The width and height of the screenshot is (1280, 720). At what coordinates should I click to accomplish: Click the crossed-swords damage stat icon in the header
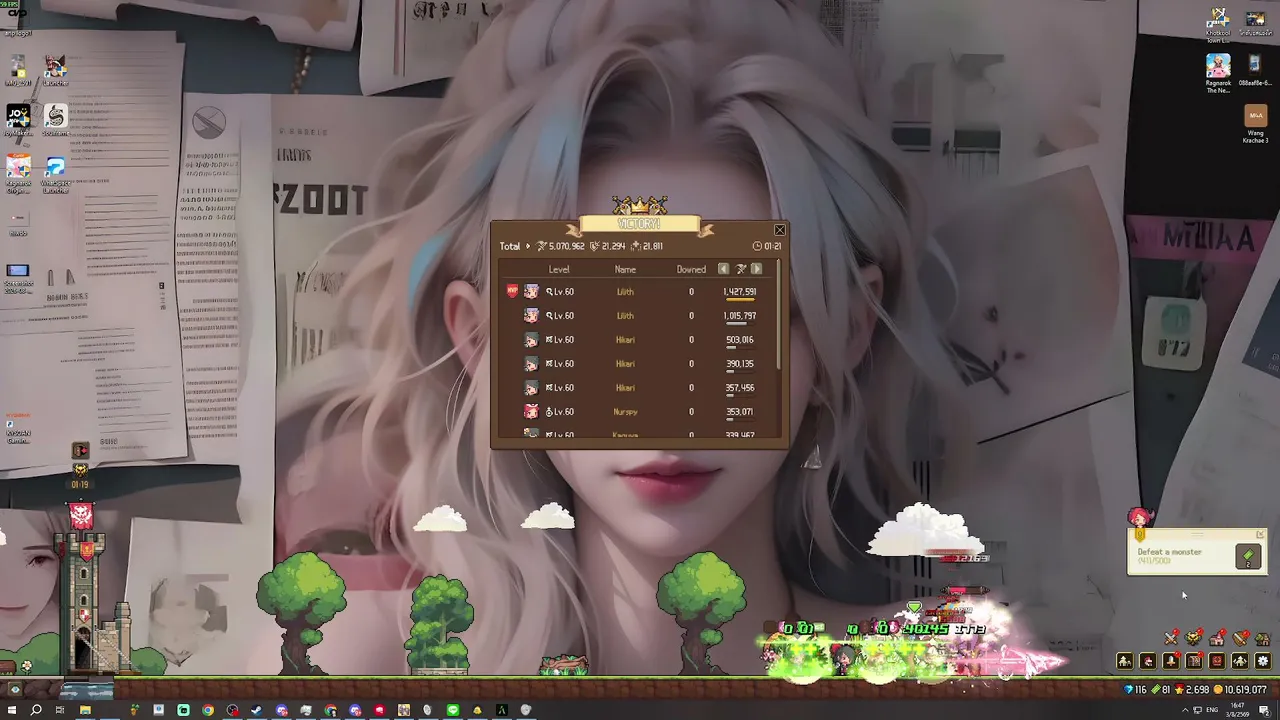pyautogui.click(x=741, y=269)
